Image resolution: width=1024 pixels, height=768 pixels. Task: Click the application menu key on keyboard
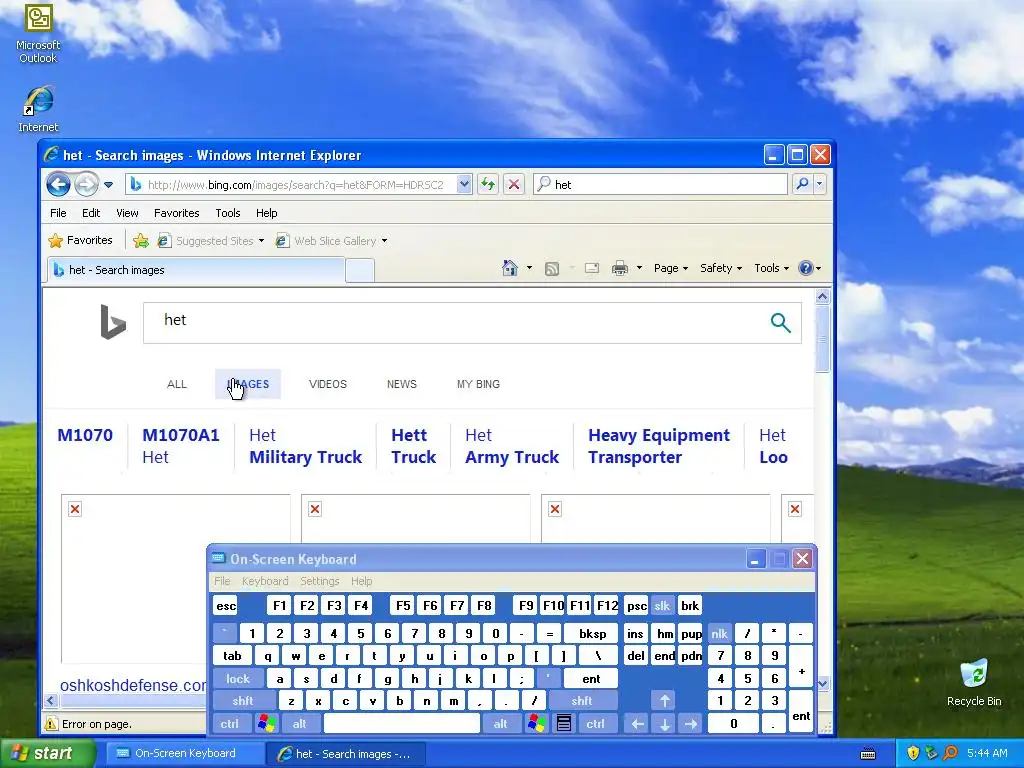[x=564, y=724]
